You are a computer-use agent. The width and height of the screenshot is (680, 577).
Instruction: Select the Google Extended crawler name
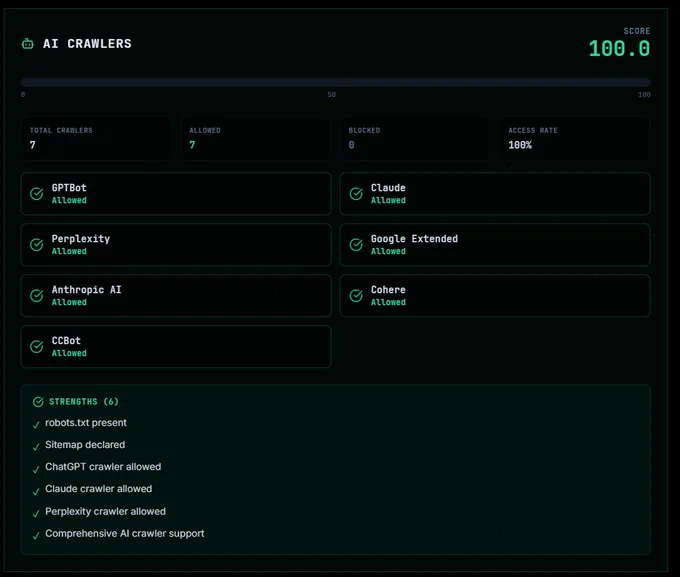point(414,239)
